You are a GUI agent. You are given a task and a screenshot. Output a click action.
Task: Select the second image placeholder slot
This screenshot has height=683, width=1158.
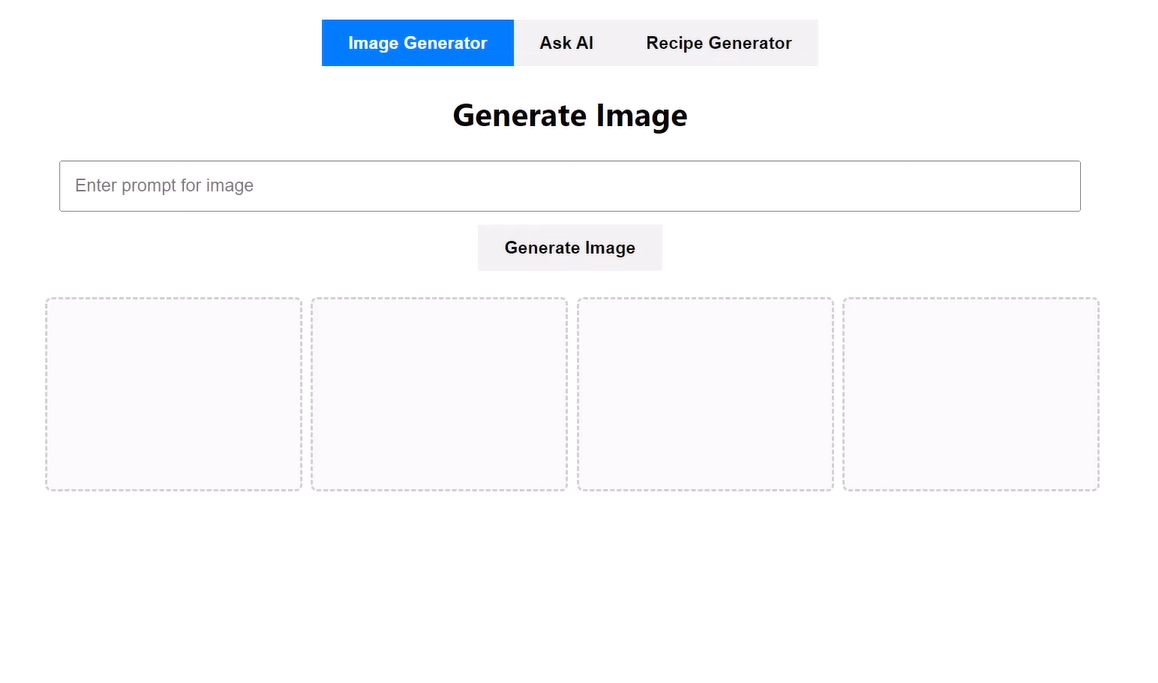(x=438, y=393)
